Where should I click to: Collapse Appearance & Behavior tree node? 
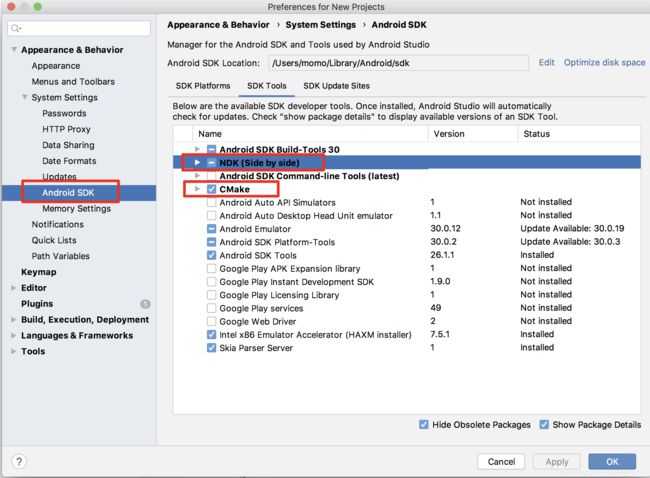14,50
